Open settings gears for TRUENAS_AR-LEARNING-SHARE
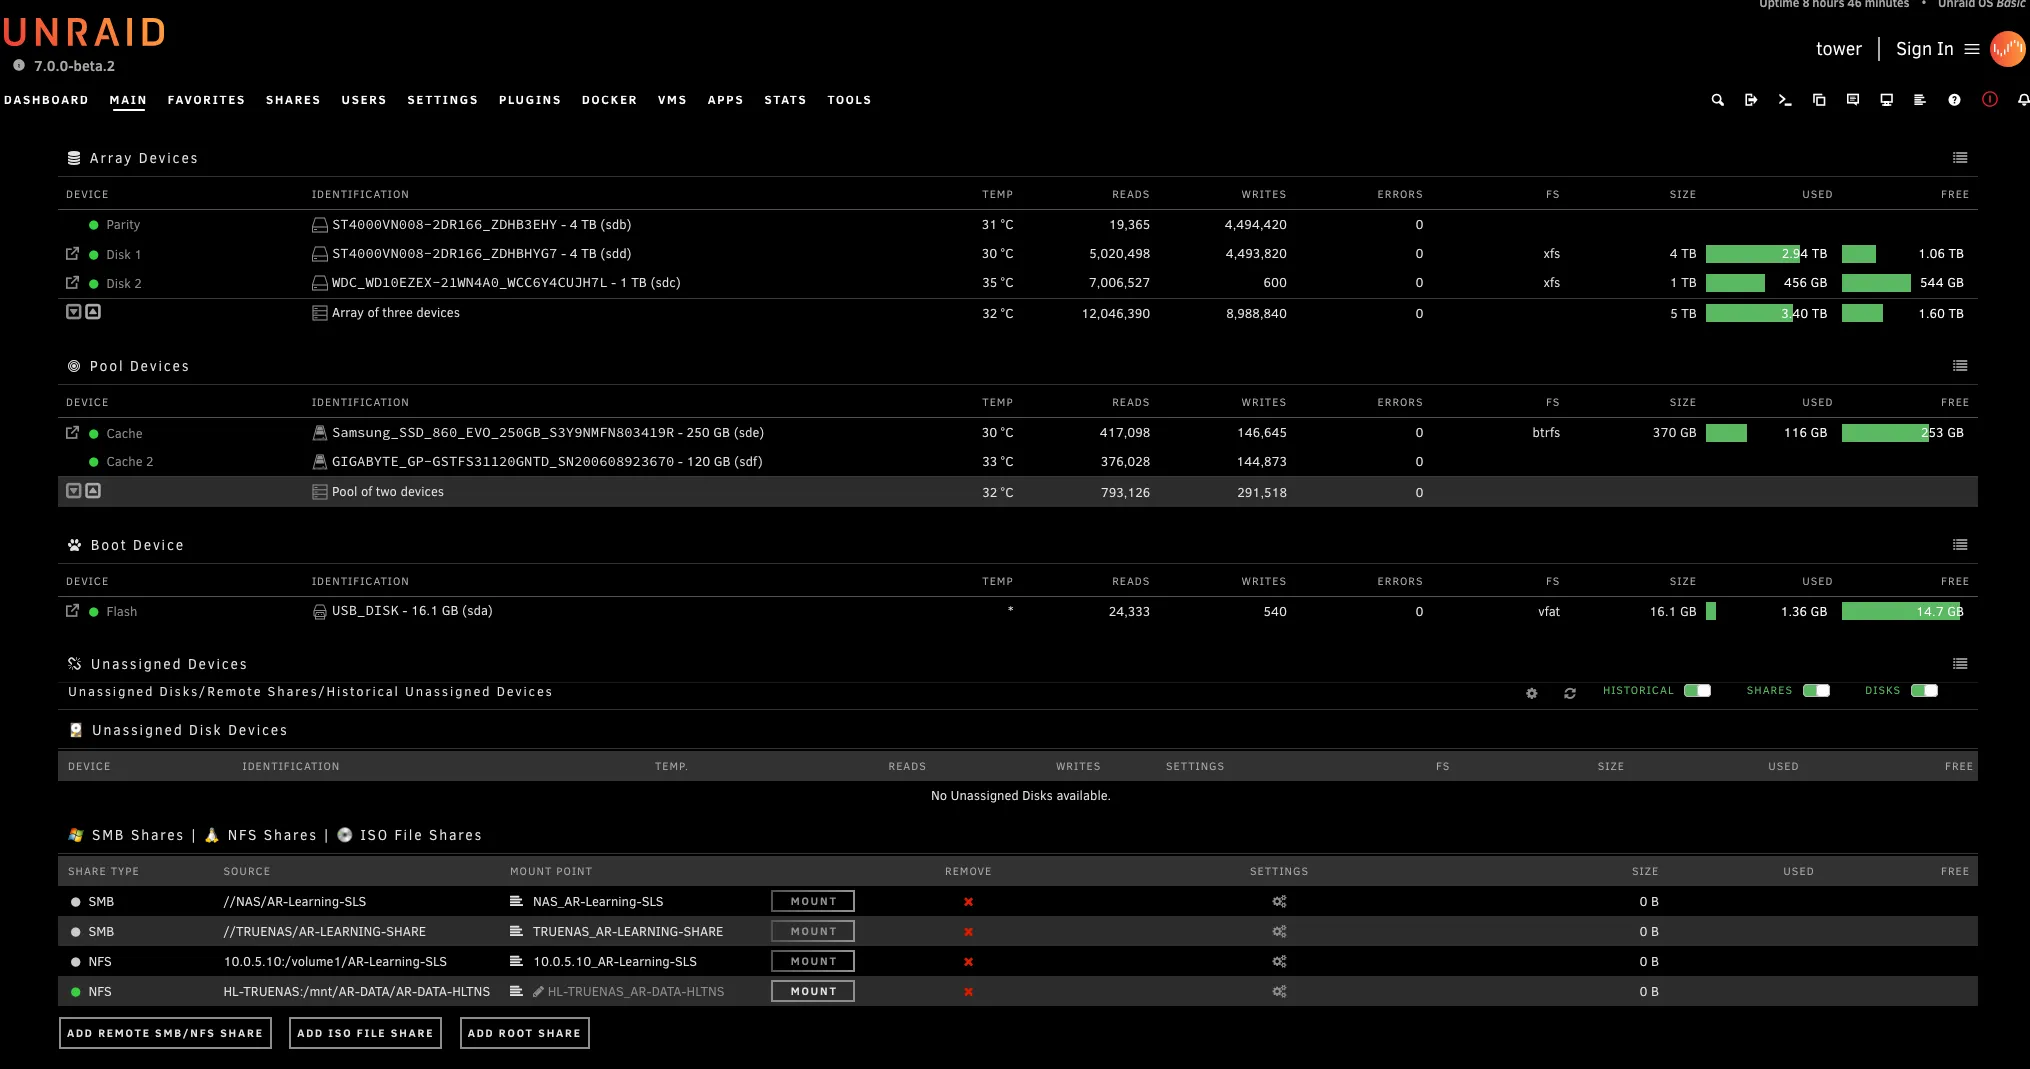 1279,932
